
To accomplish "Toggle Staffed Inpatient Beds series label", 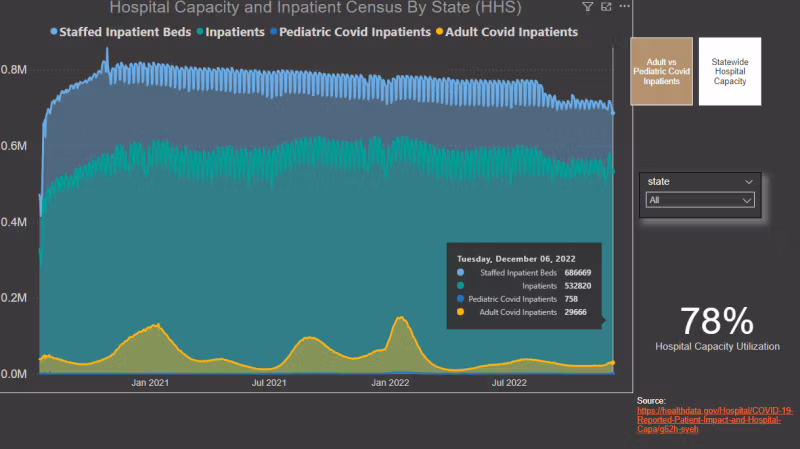I will click(125, 32).
